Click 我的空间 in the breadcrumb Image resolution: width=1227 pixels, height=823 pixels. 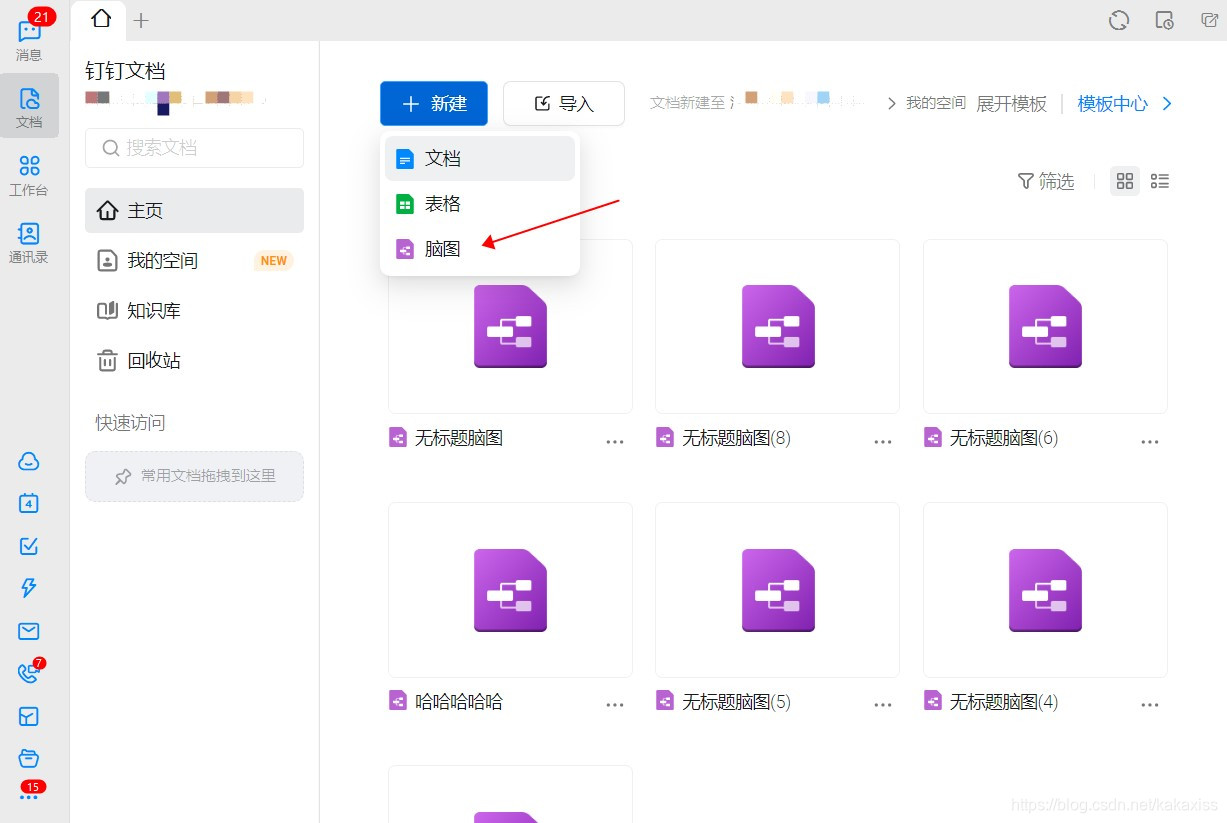pos(936,103)
